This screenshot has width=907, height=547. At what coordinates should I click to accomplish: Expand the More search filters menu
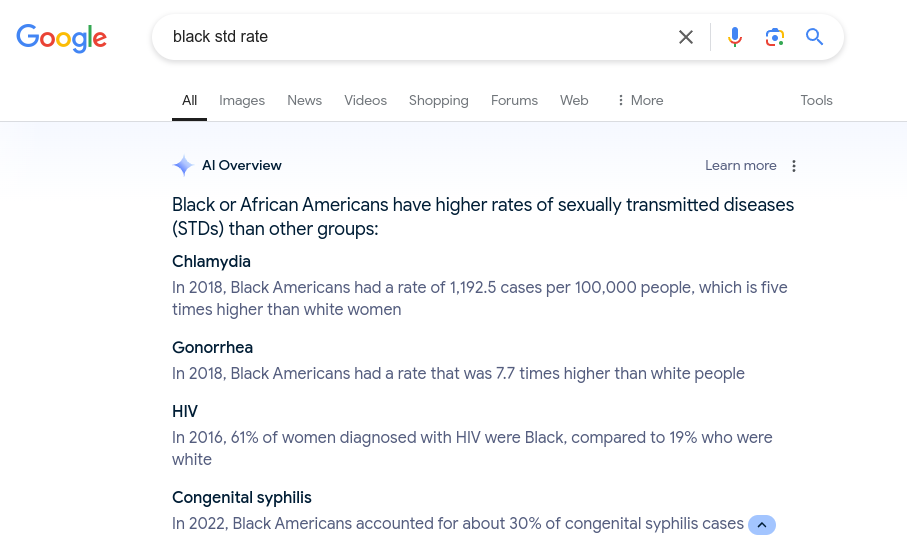click(640, 100)
